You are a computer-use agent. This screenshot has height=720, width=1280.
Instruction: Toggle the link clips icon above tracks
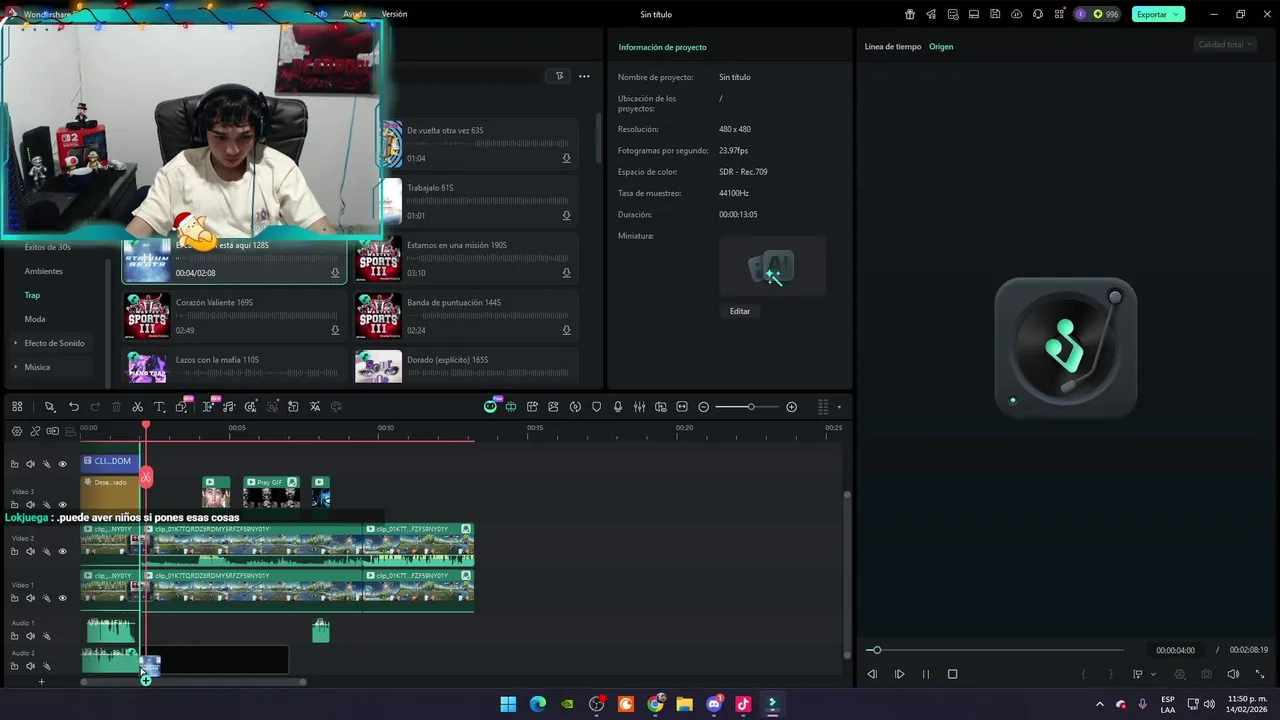[x=35, y=431]
